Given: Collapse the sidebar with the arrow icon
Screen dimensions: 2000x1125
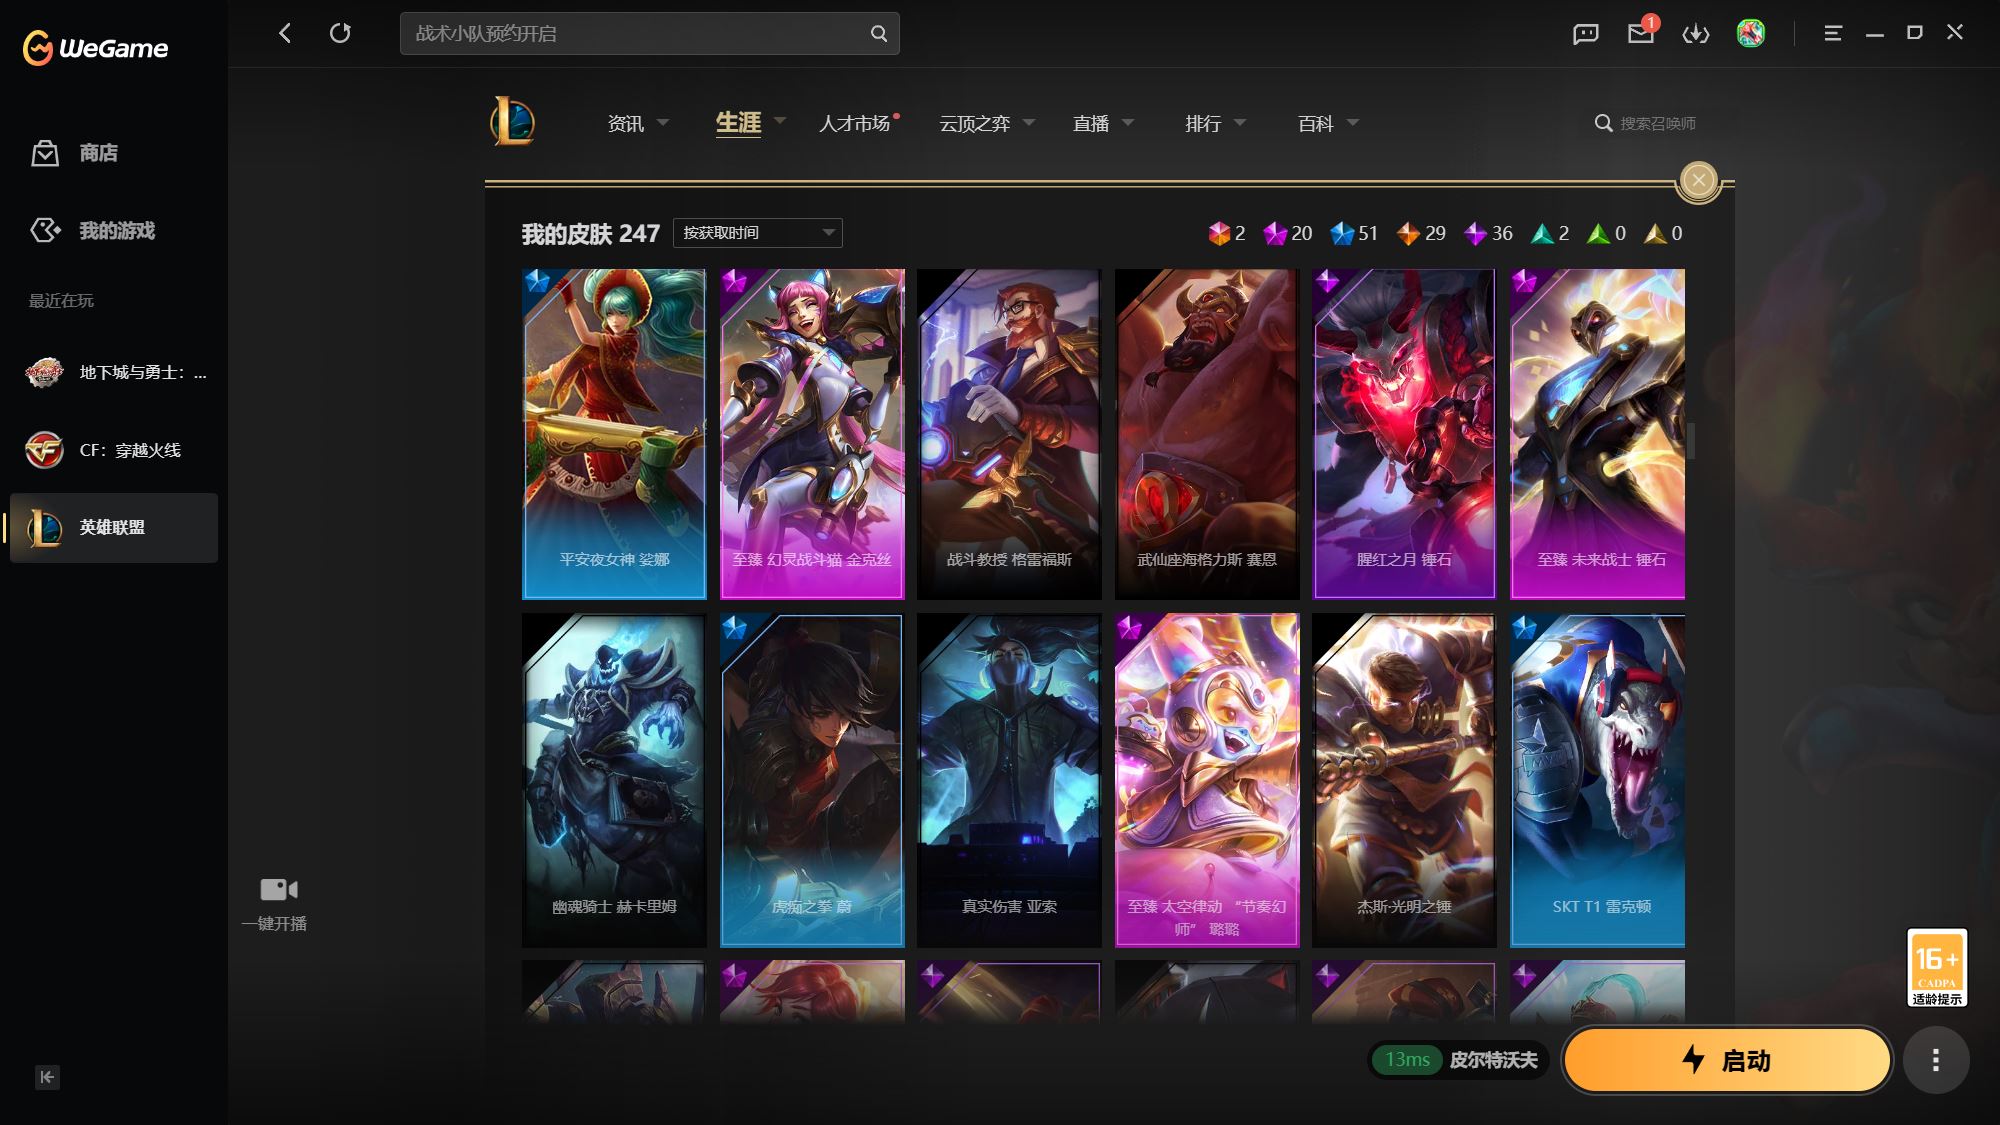Looking at the screenshot, I should 47,1077.
